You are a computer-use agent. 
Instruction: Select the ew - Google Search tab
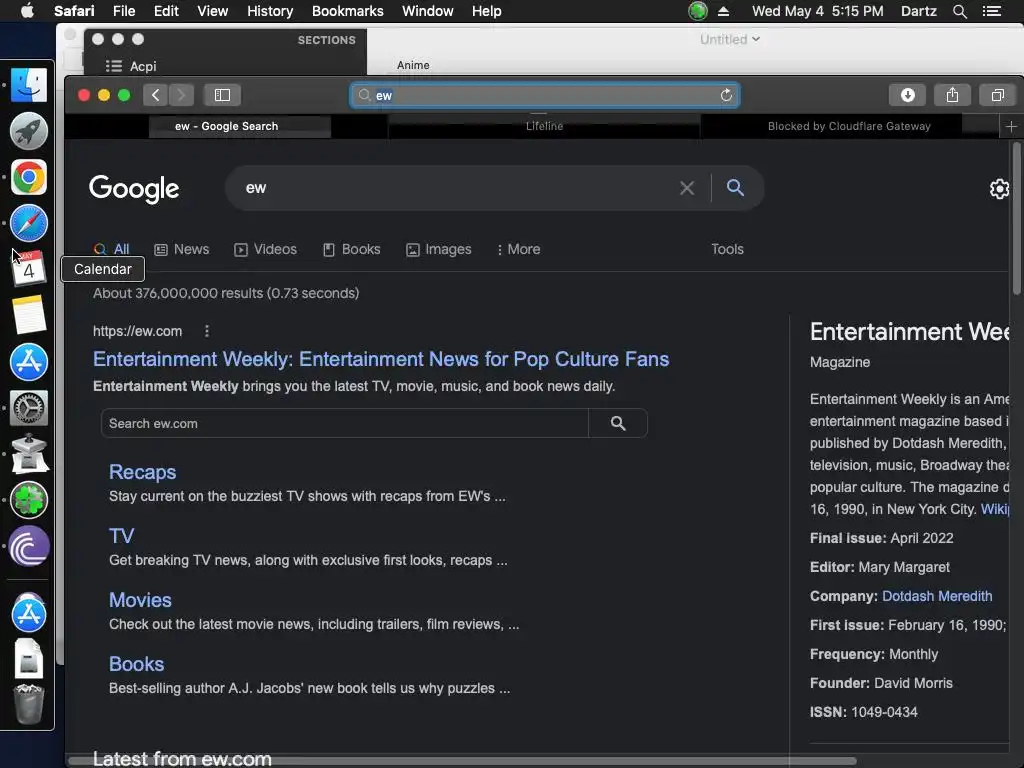(226, 126)
